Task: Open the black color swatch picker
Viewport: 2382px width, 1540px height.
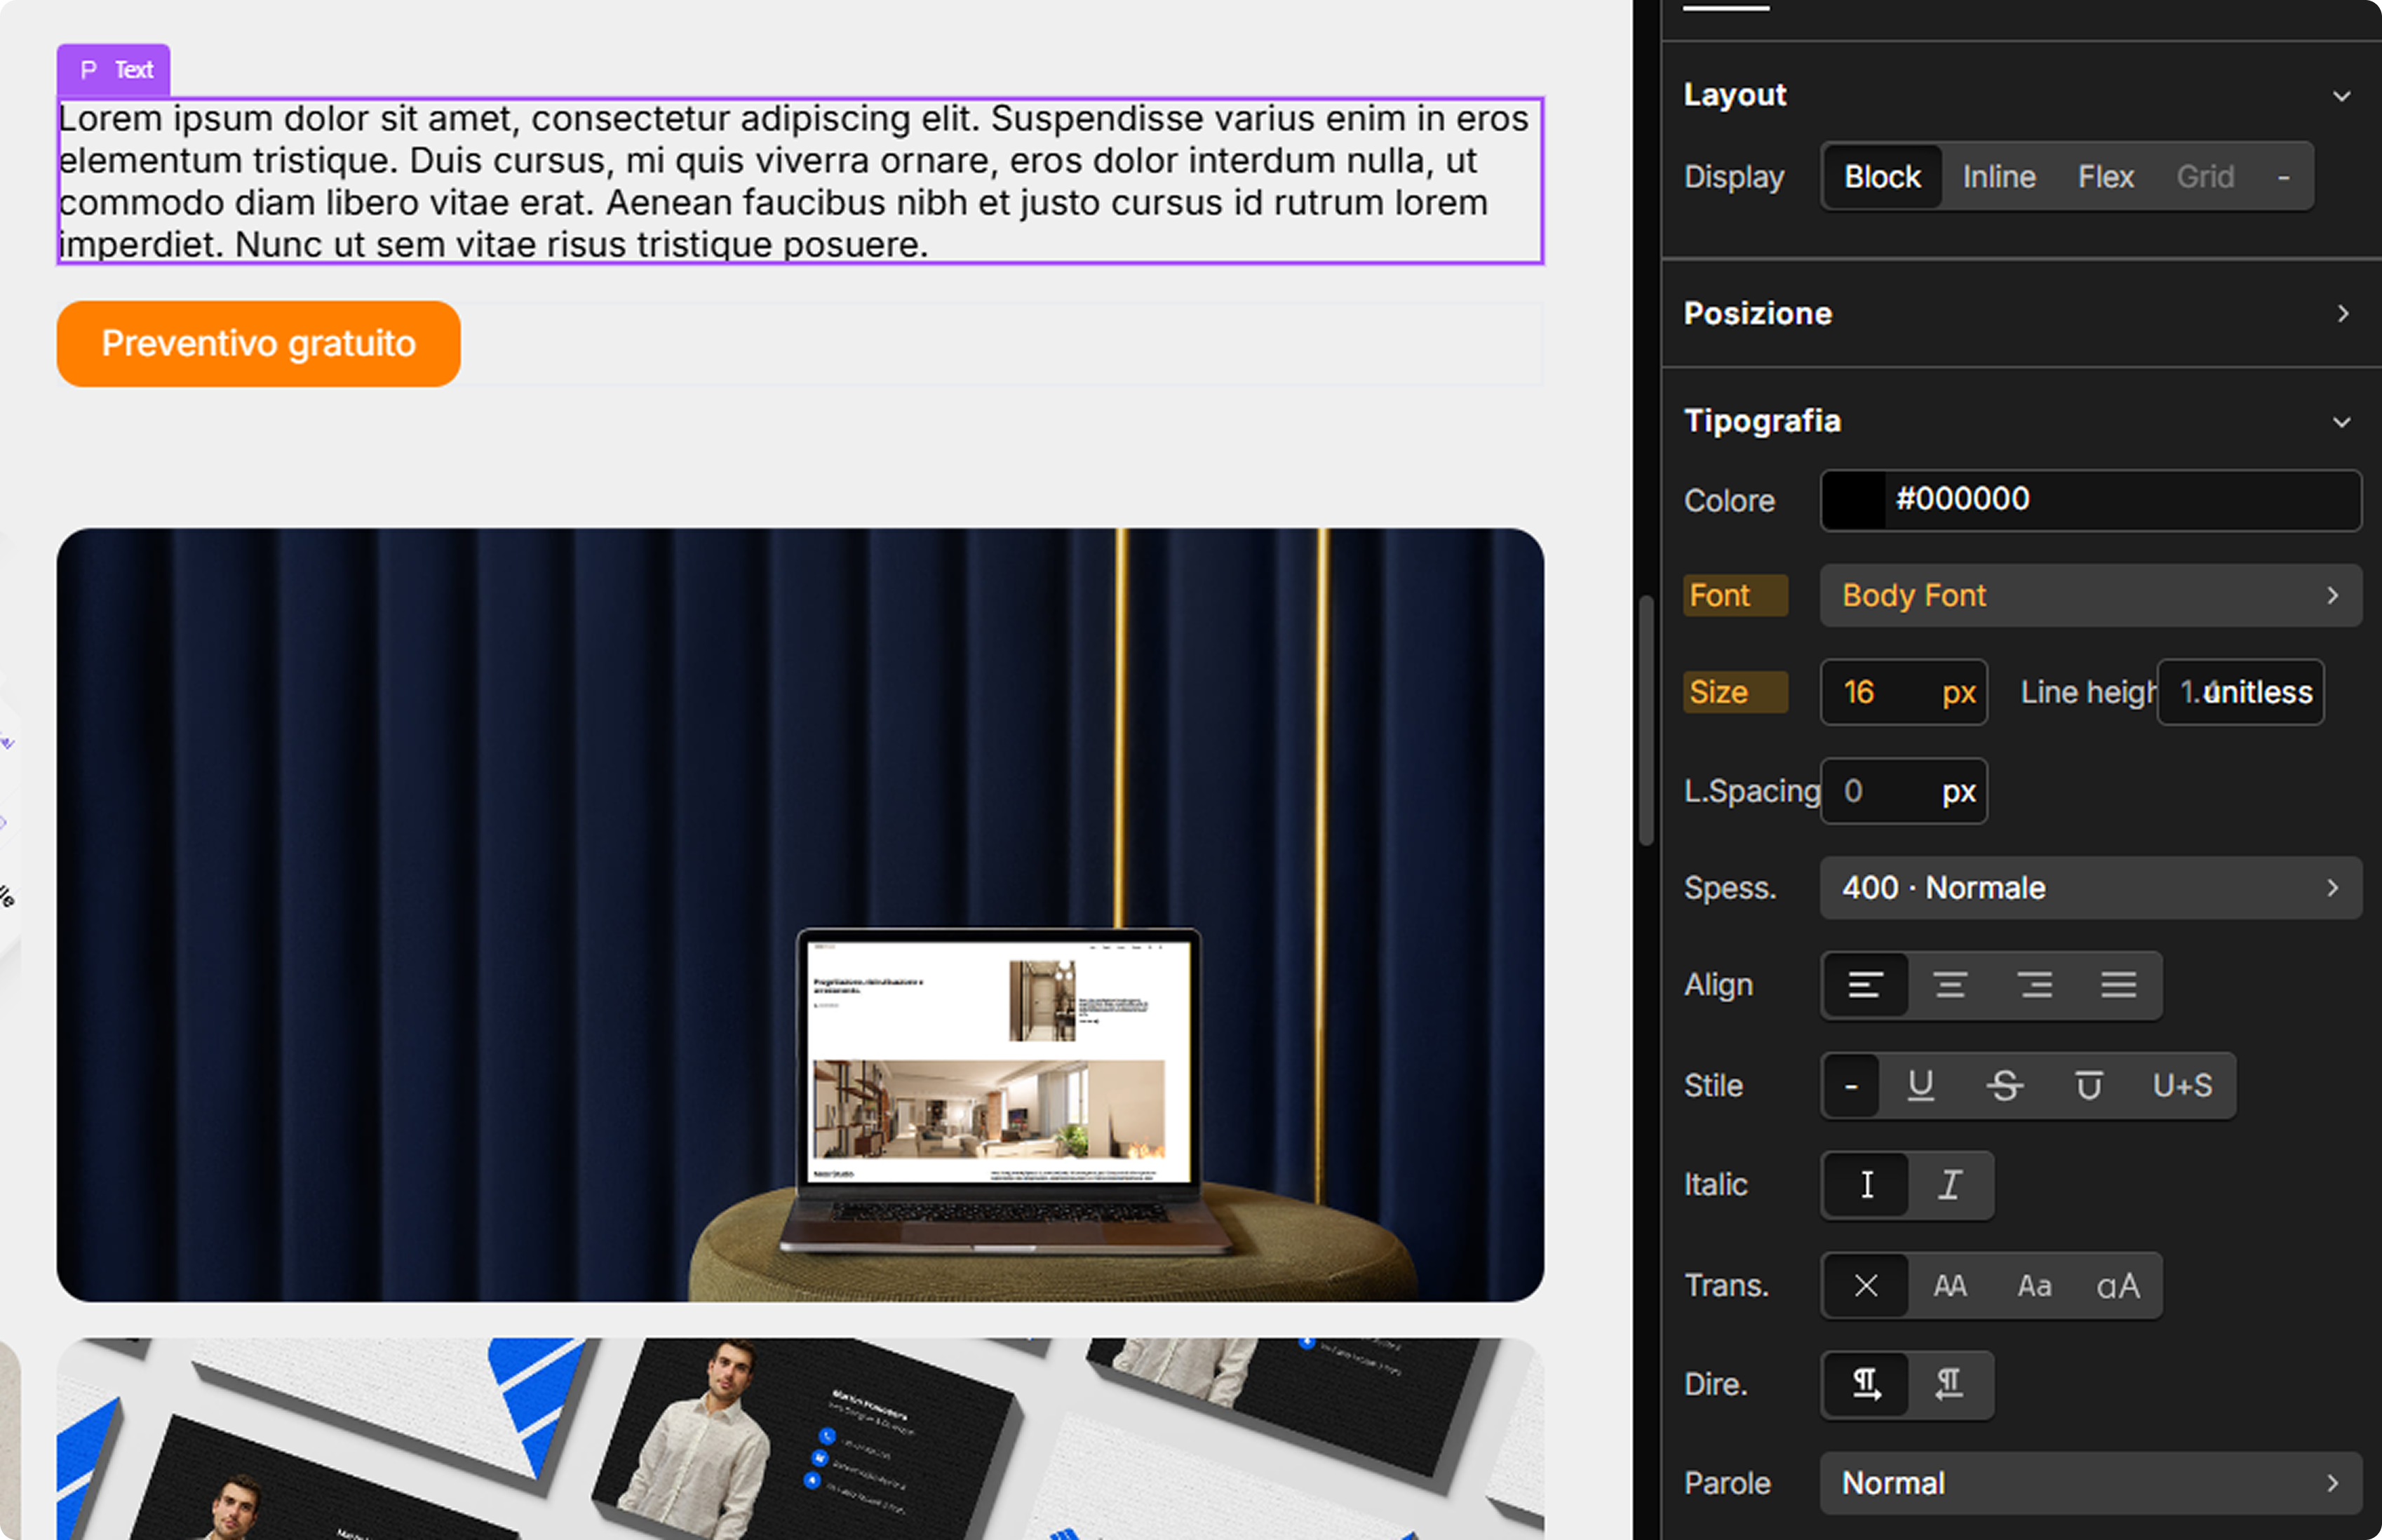Action: [x=1853, y=500]
